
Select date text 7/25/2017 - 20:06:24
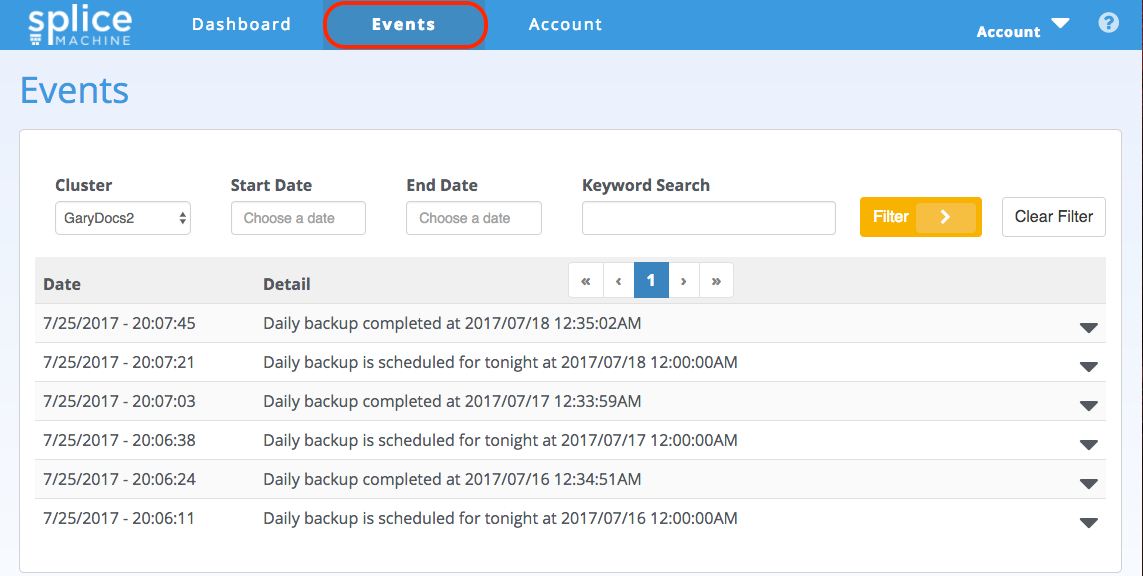[120, 479]
